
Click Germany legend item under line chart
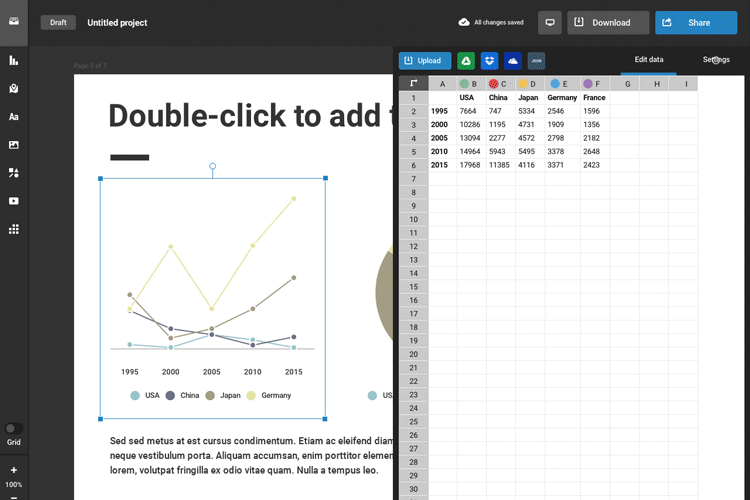[x=269, y=396]
